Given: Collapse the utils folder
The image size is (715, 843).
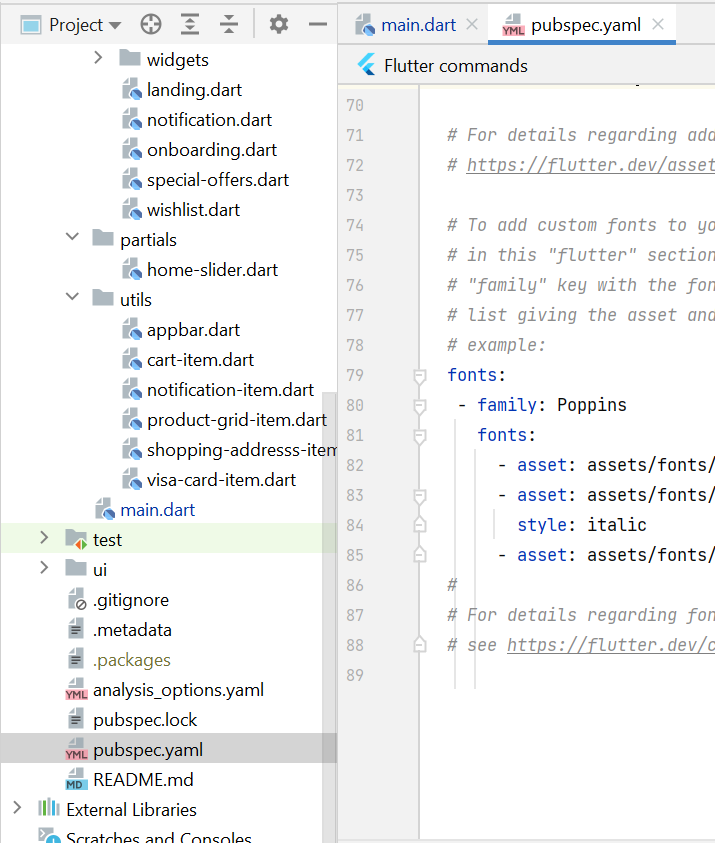Looking at the screenshot, I should point(72,299).
